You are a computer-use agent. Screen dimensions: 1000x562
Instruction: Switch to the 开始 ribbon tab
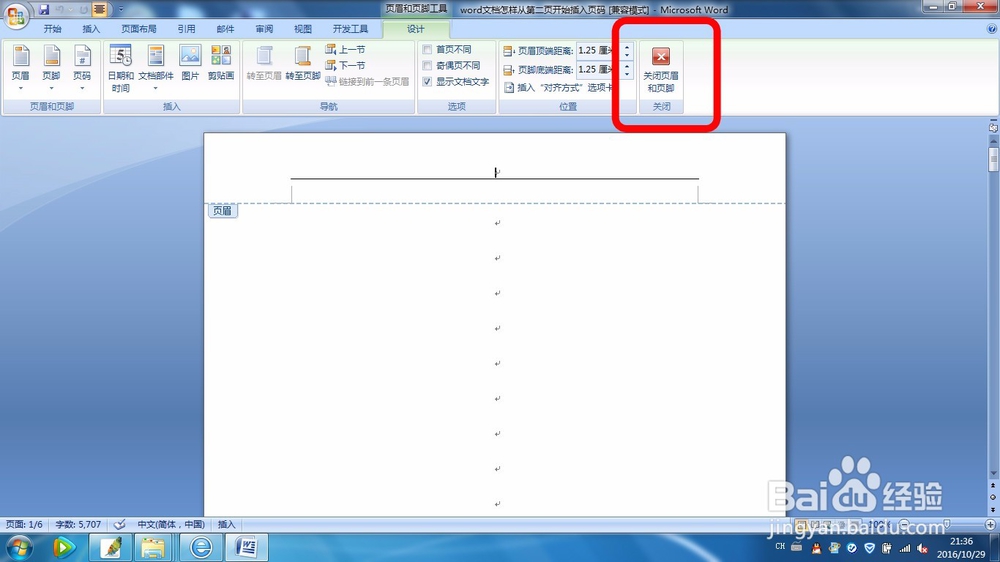tap(52, 29)
